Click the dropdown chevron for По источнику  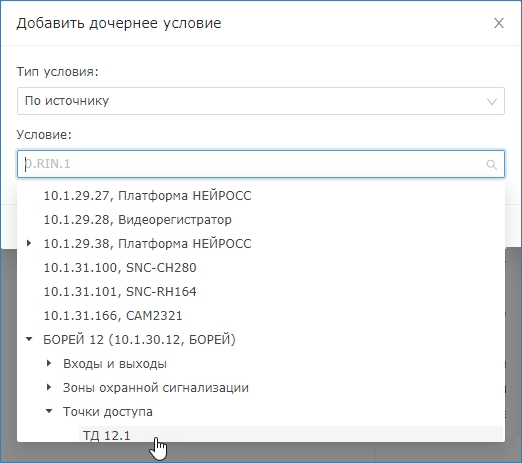(492, 101)
